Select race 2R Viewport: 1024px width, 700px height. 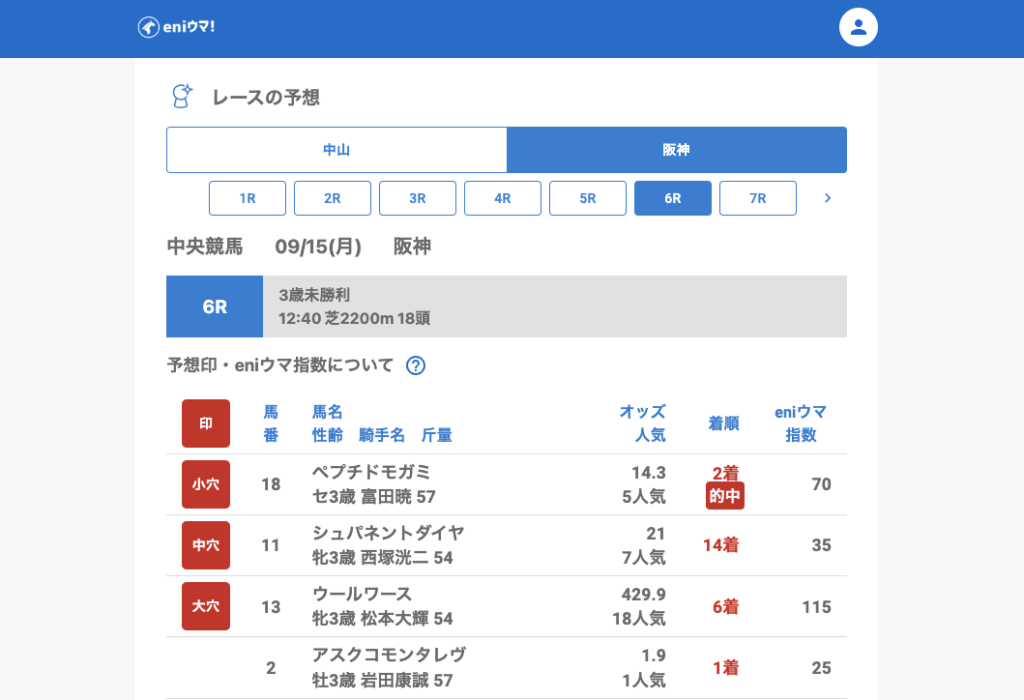pos(332,198)
